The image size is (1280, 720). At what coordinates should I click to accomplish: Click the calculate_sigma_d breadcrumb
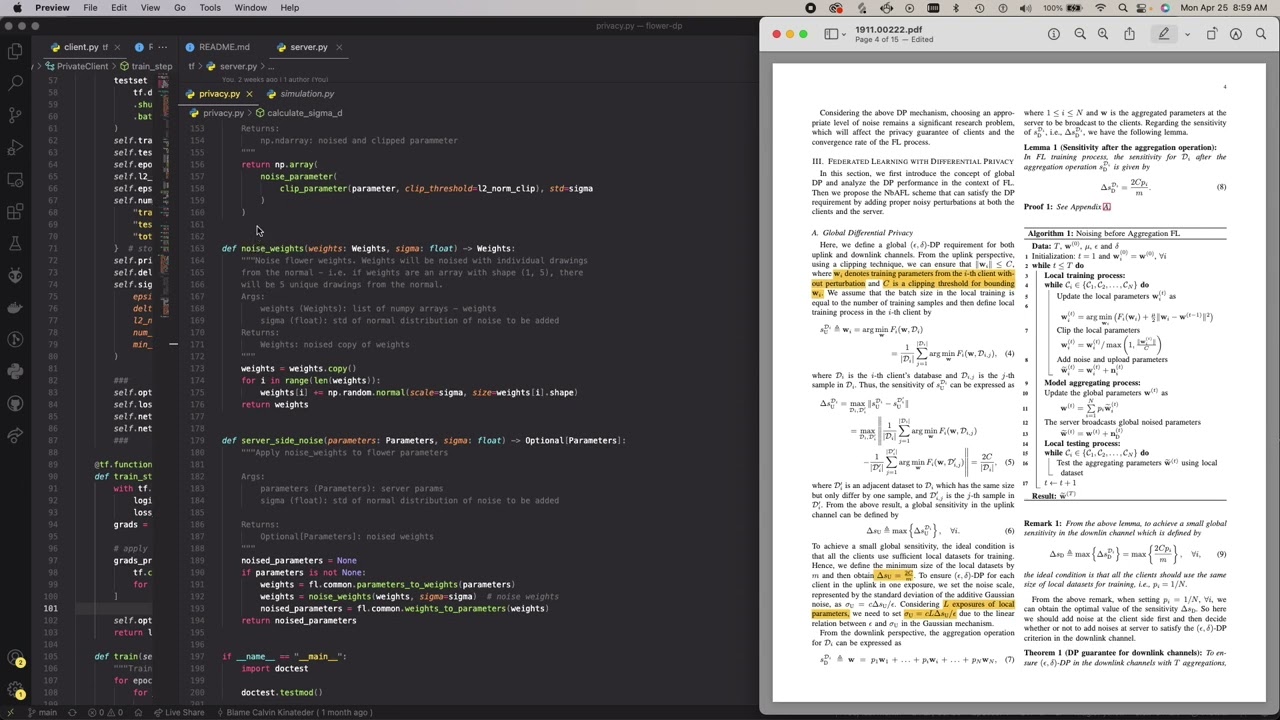tap(305, 113)
